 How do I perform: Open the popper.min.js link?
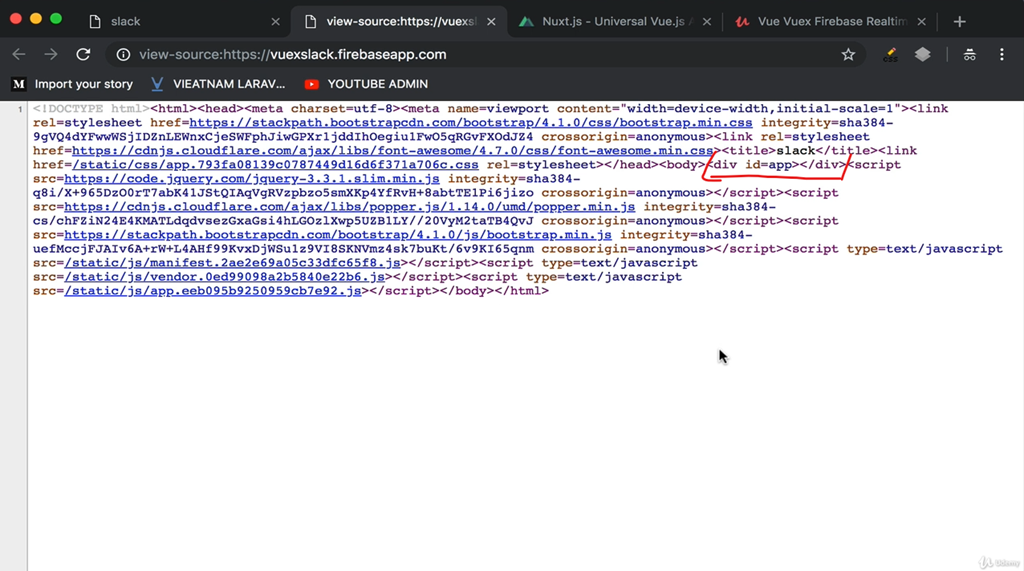click(349, 207)
